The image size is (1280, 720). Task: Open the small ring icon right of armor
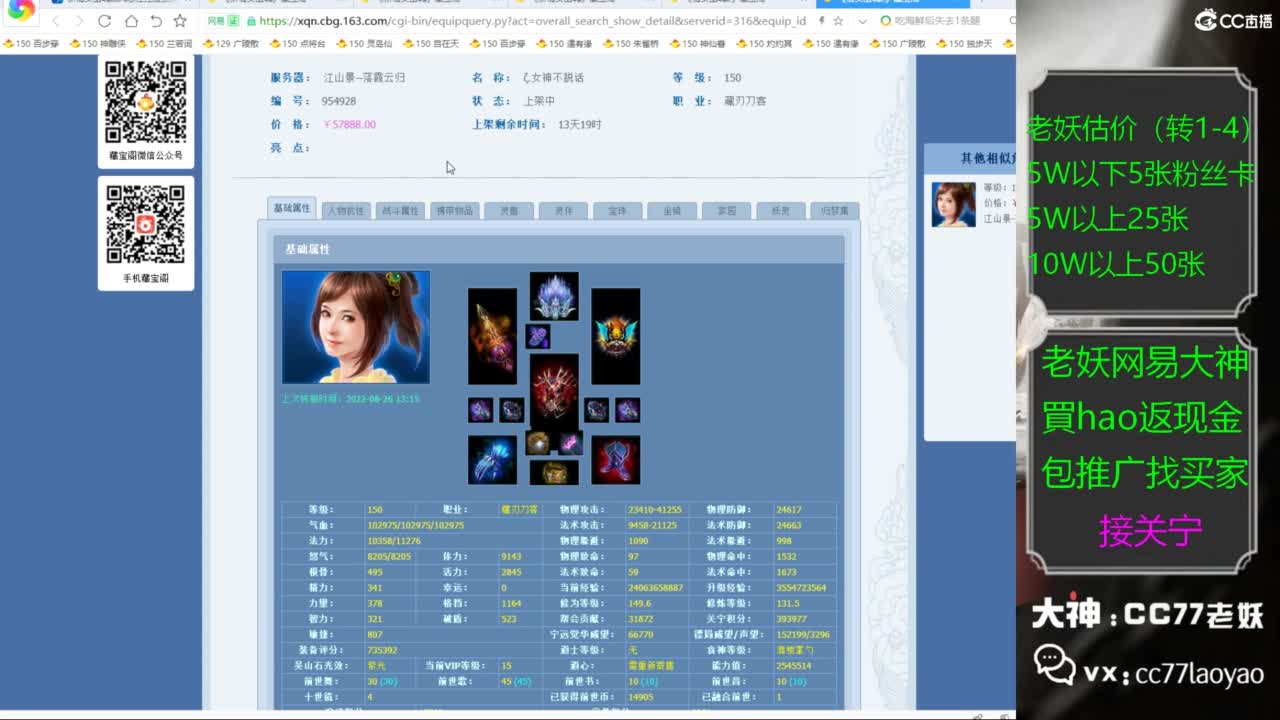596,410
